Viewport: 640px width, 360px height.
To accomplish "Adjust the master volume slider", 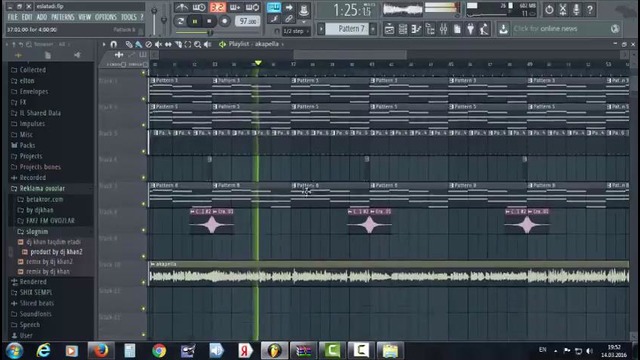I will pyautogui.click(x=154, y=21).
